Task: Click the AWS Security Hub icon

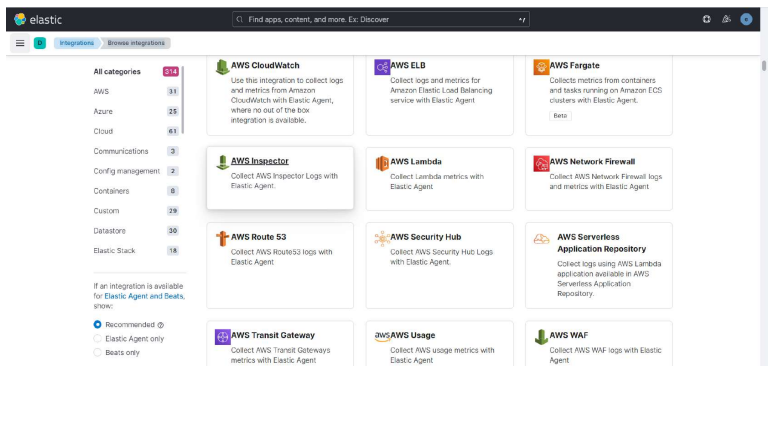Action: pos(382,238)
